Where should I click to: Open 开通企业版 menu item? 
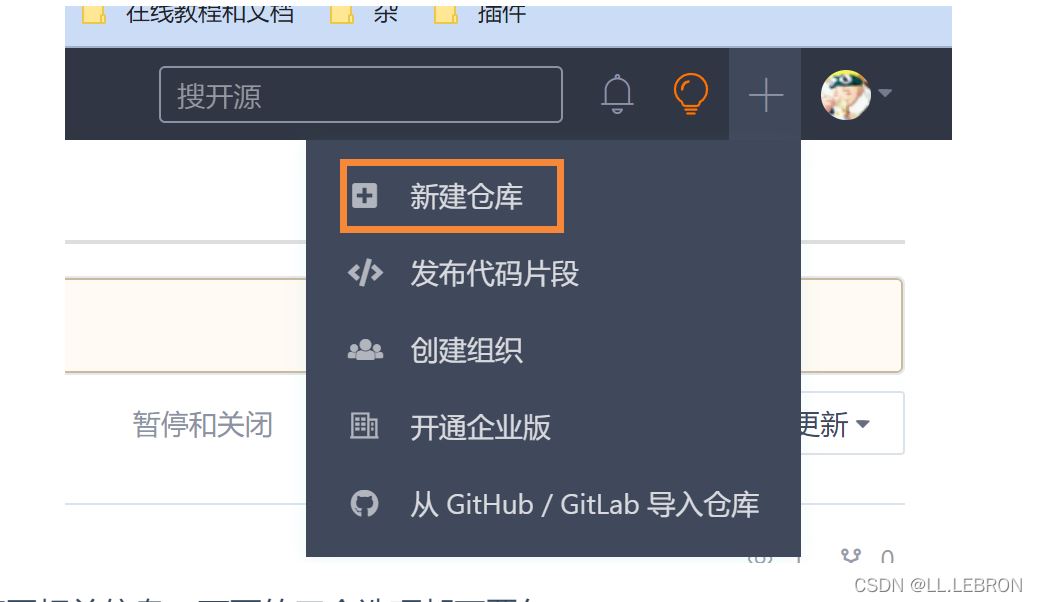pyautogui.click(x=480, y=427)
